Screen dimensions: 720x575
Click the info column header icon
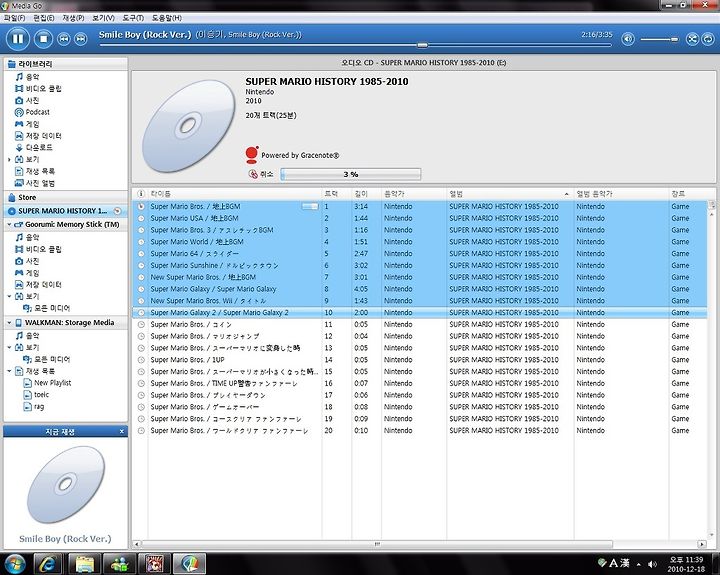point(141,194)
